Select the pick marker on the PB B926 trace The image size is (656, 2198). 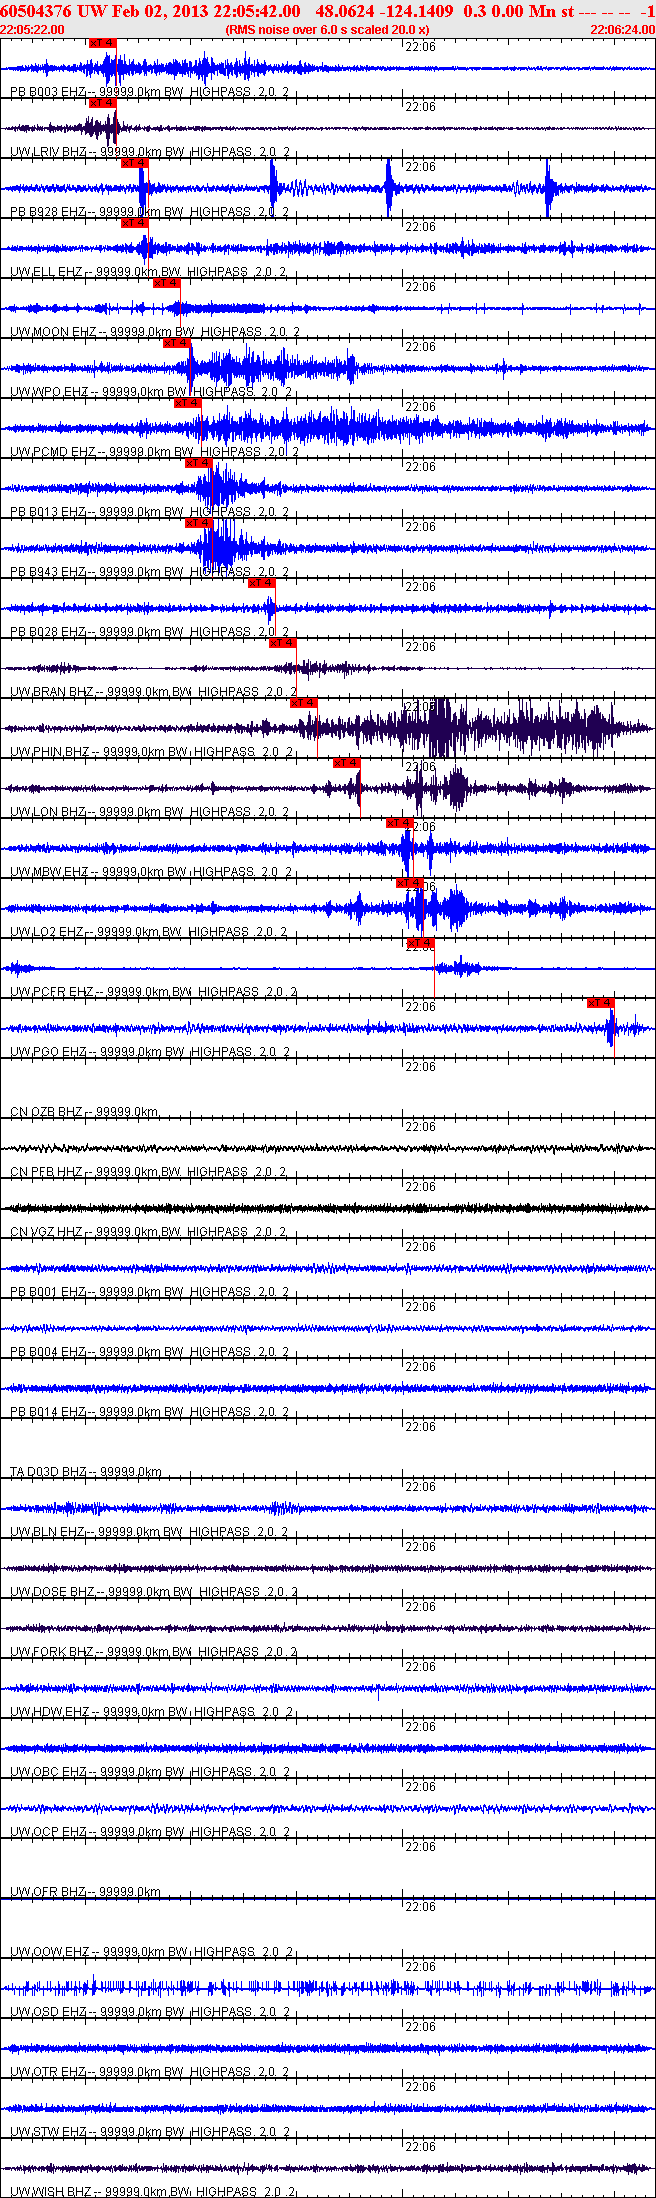(135, 163)
